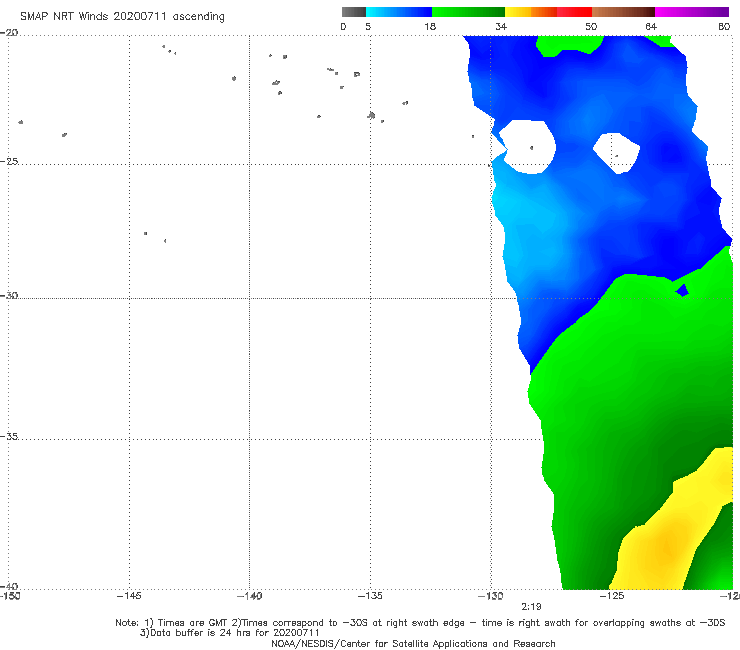
Task: Click the '-145' longitude axis label
Action: click(129, 596)
